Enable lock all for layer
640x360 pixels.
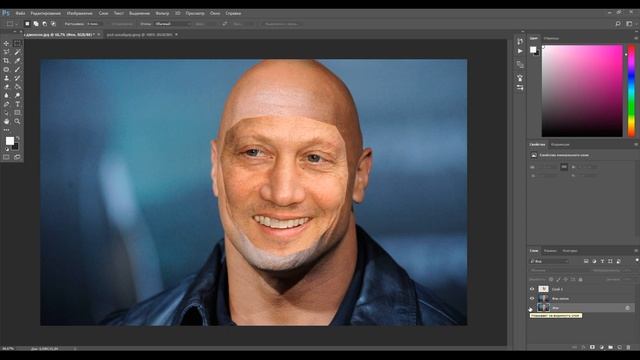click(580, 280)
